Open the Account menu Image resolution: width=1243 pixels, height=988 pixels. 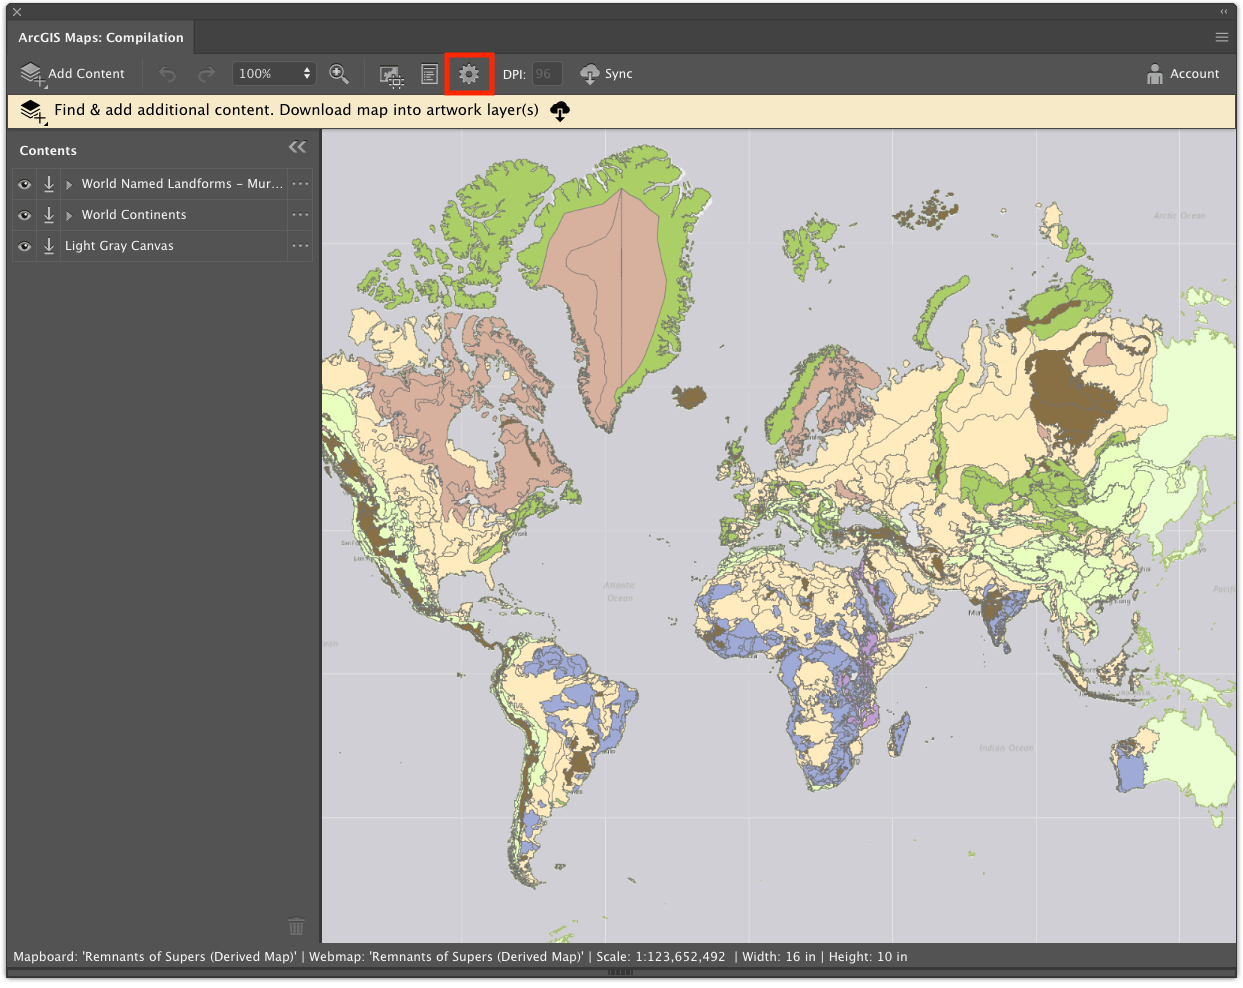click(1183, 74)
